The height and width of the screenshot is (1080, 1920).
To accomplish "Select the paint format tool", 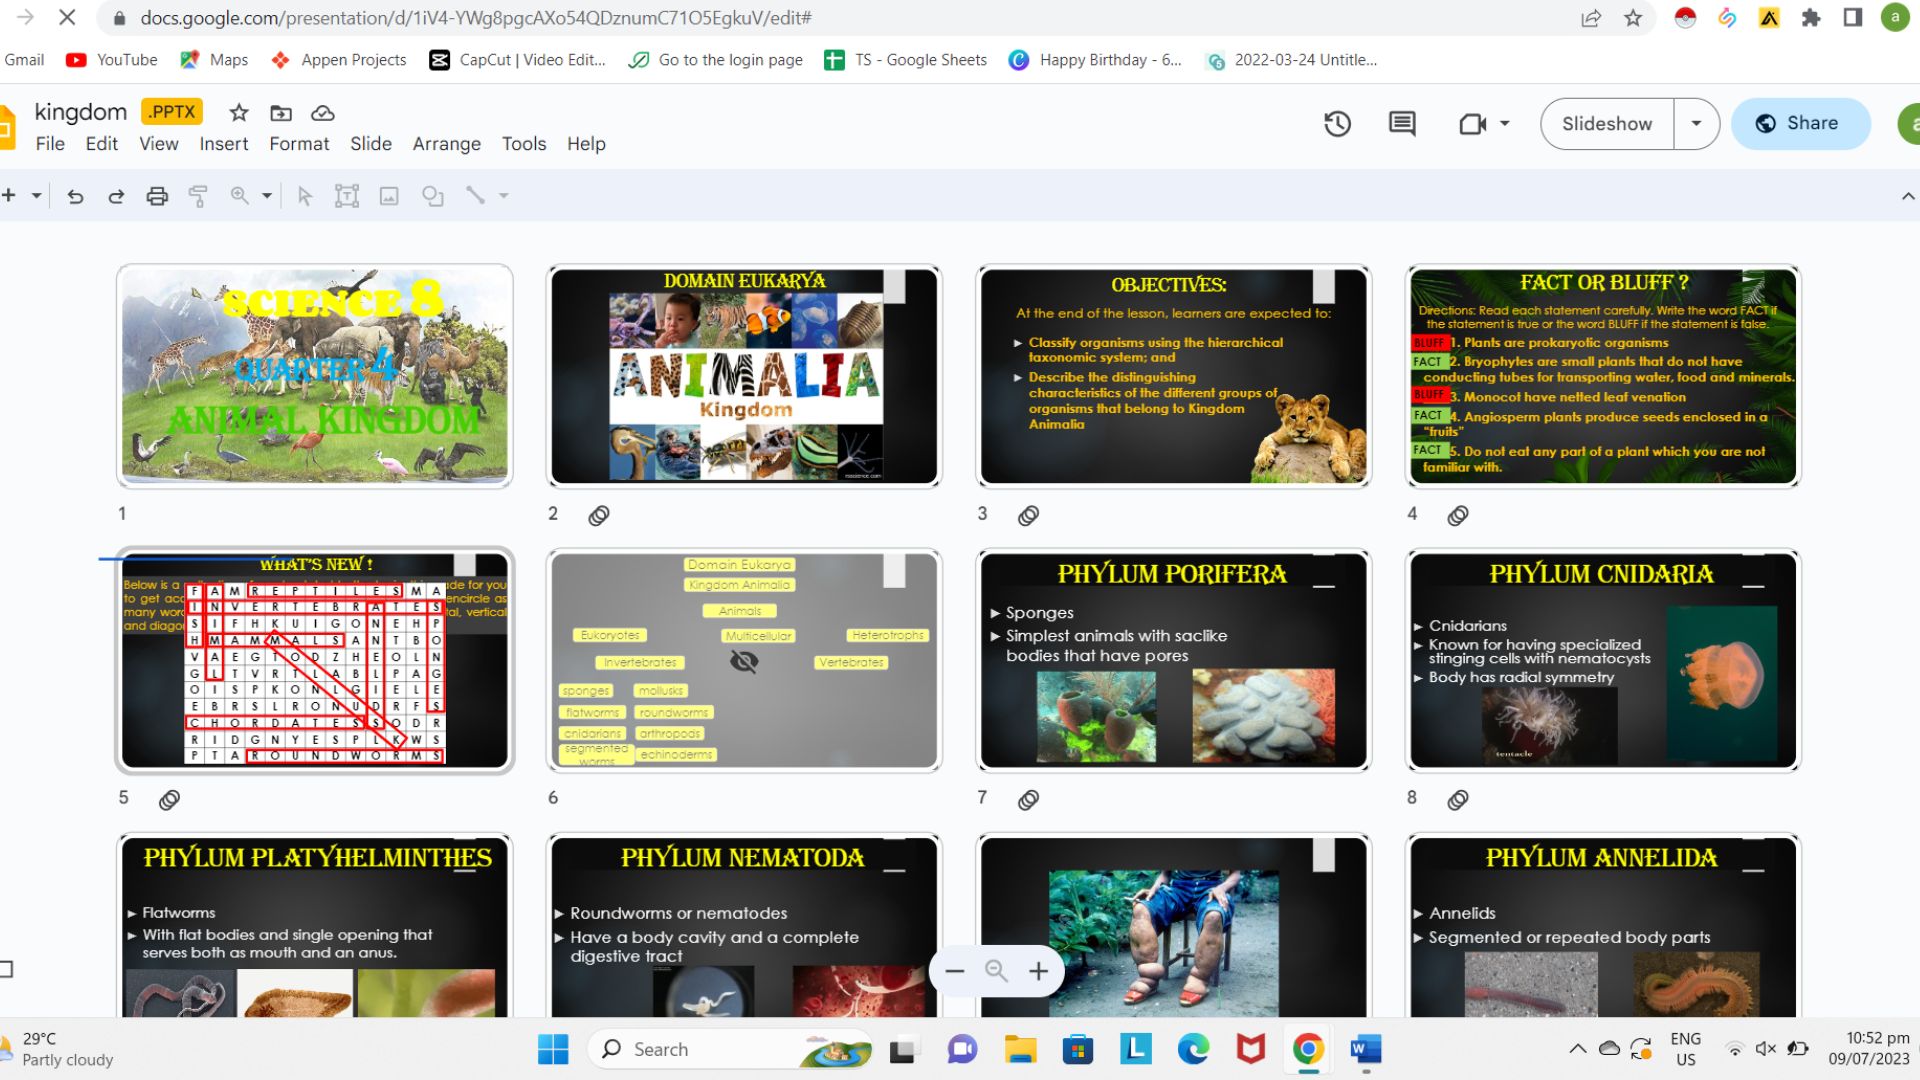I will click(198, 196).
